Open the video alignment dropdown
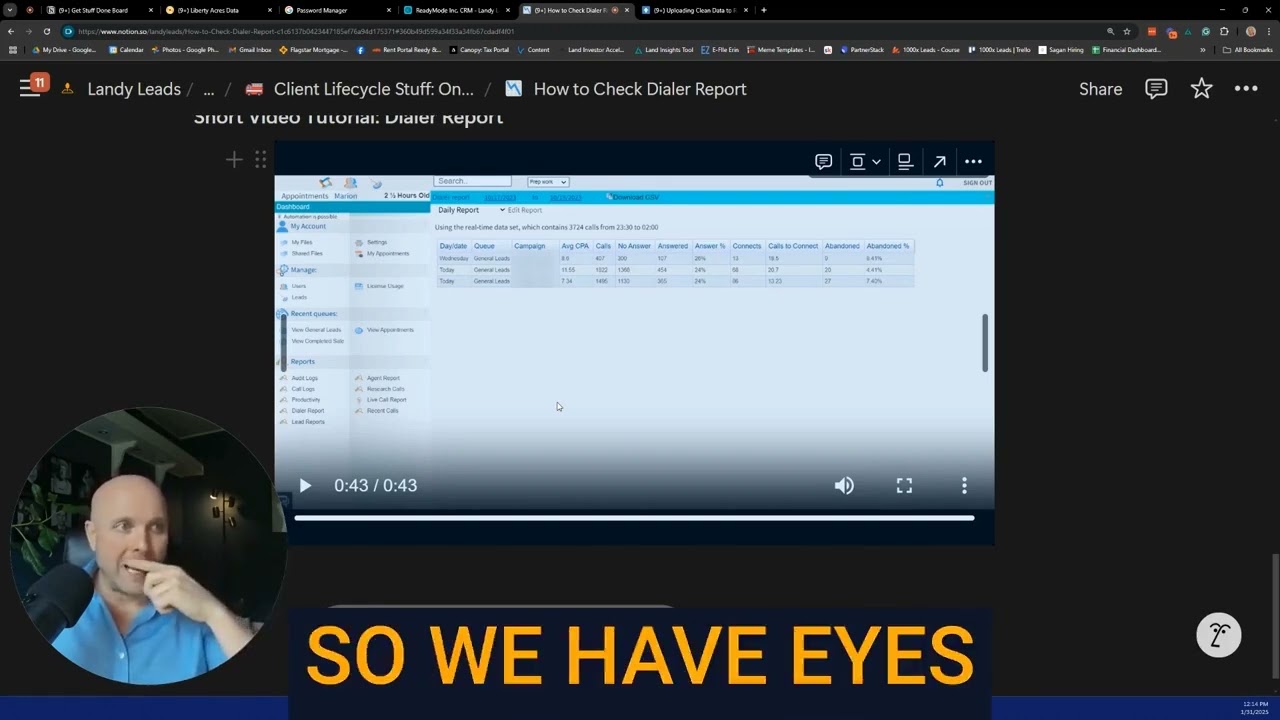The width and height of the screenshot is (1280, 720). tap(865, 162)
